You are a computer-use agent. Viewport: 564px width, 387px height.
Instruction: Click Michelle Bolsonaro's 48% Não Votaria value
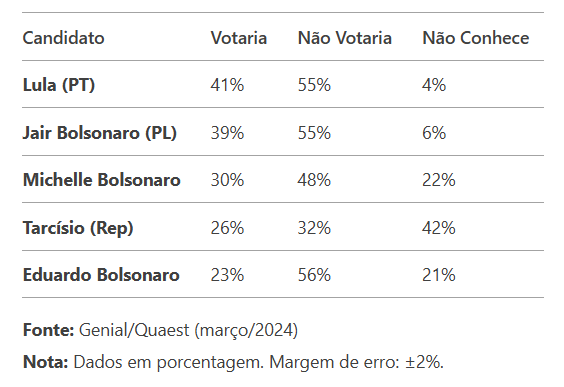click(x=314, y=179)
